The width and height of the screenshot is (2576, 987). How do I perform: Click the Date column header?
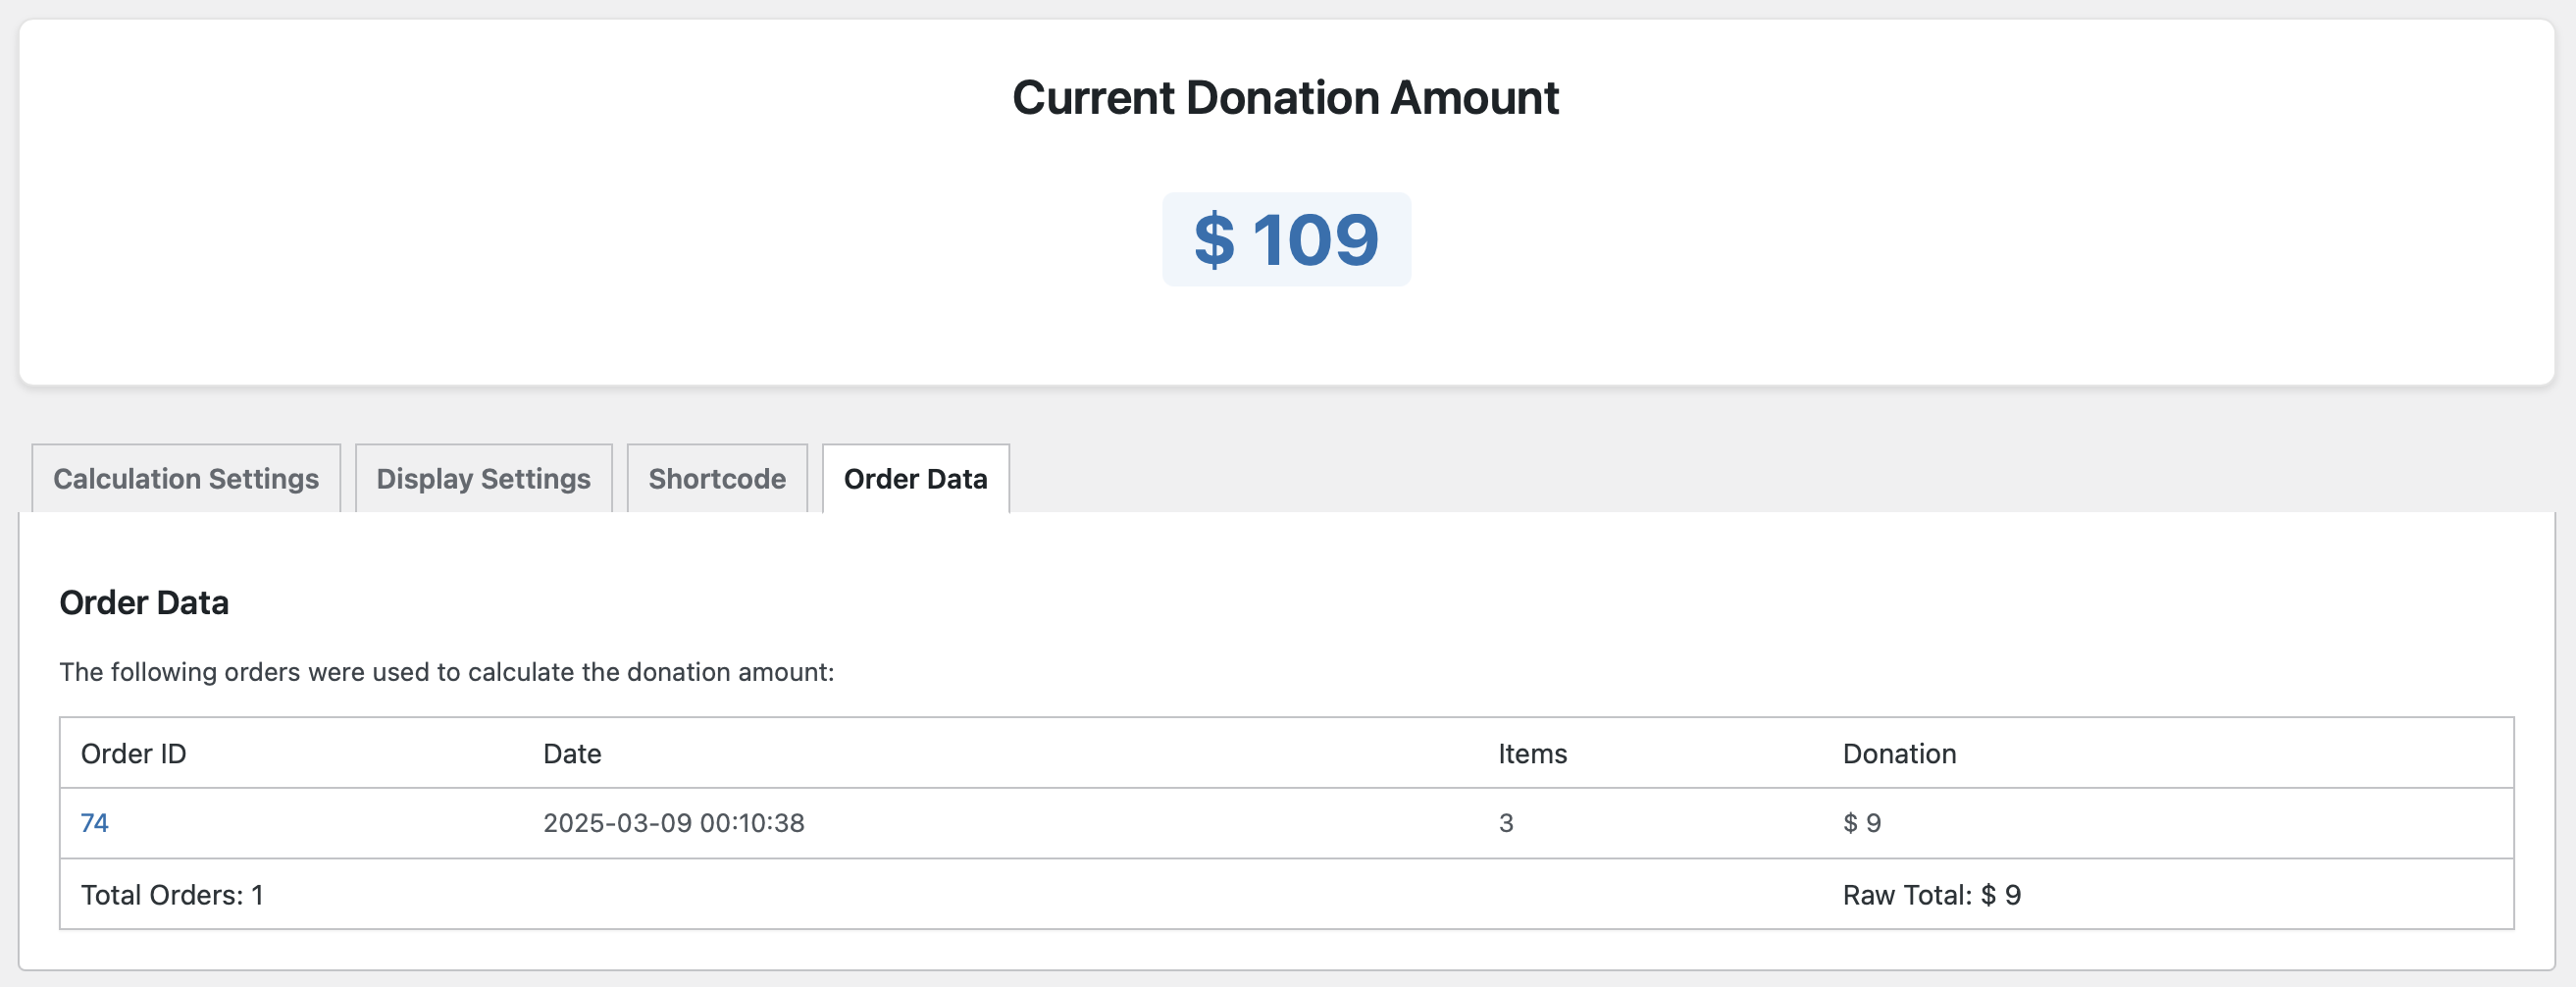572,754
